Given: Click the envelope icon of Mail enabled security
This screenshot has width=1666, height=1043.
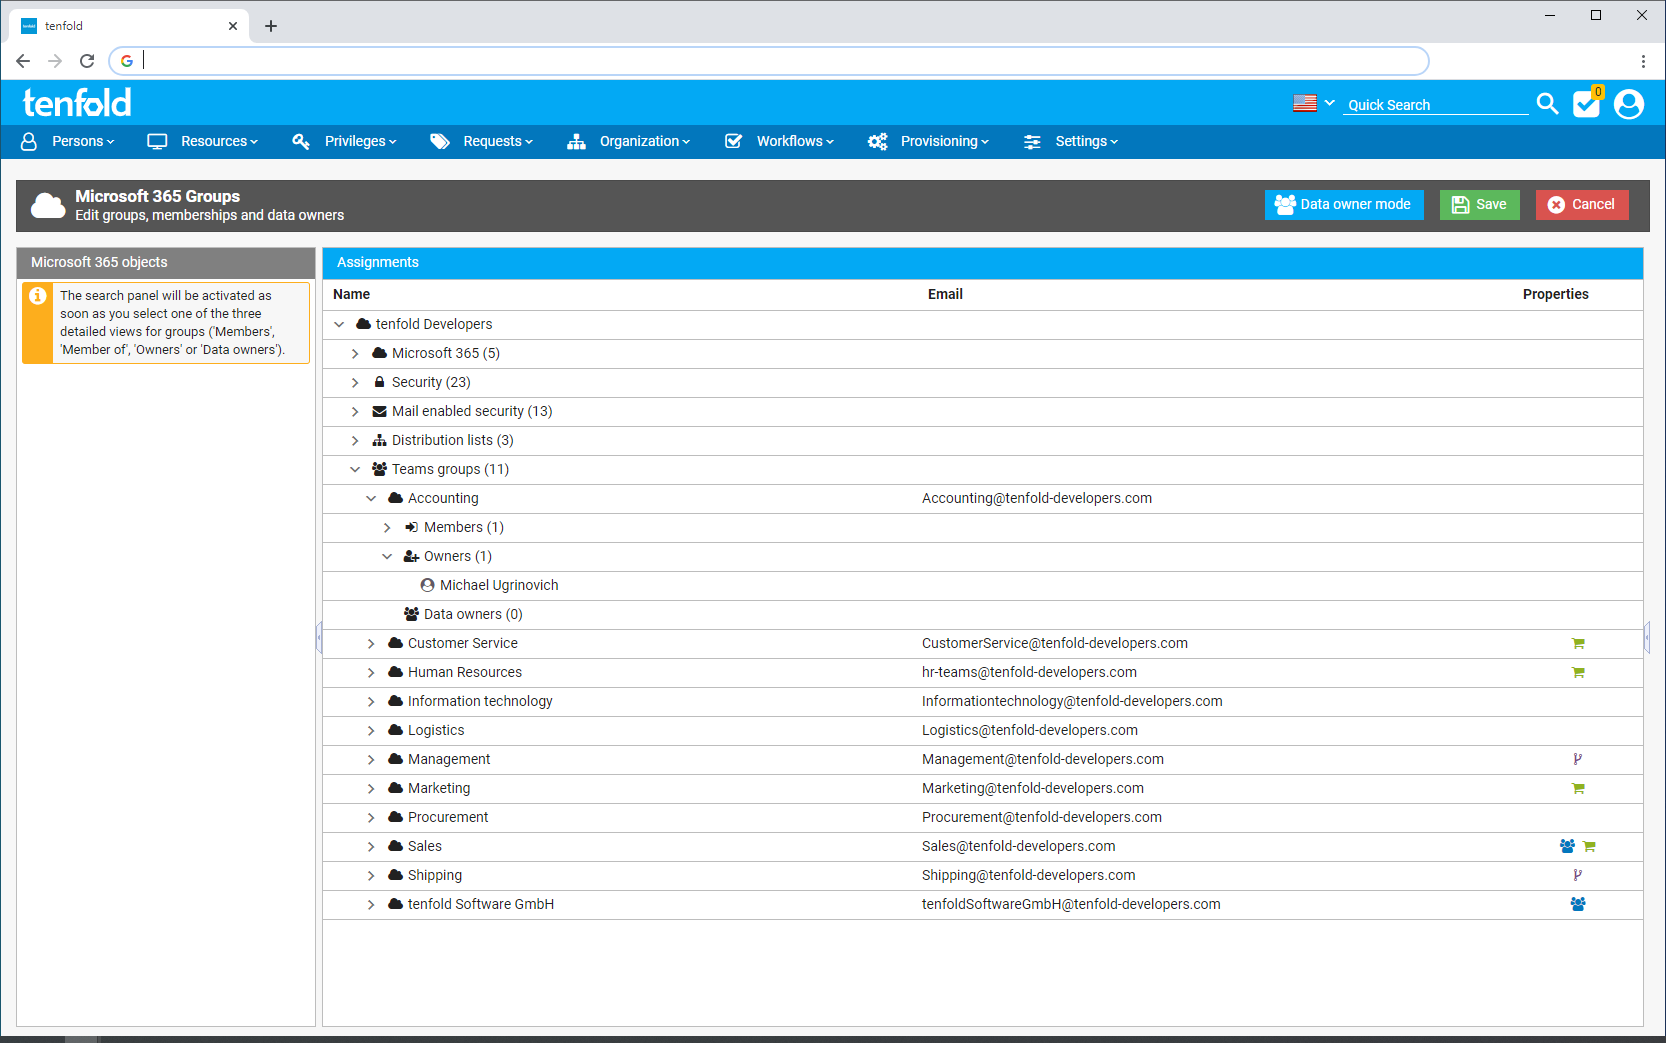Looking at the screenshot, I should [380, 411].
